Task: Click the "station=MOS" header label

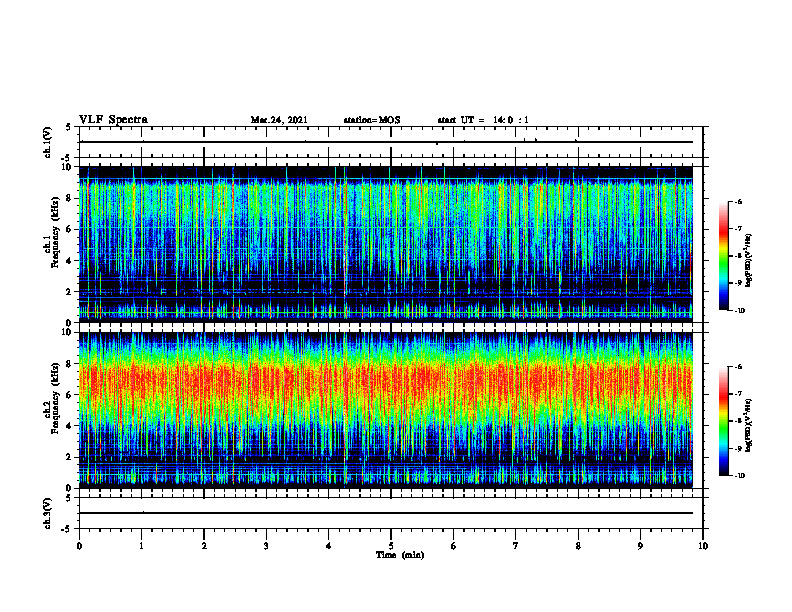Action: 372,120
